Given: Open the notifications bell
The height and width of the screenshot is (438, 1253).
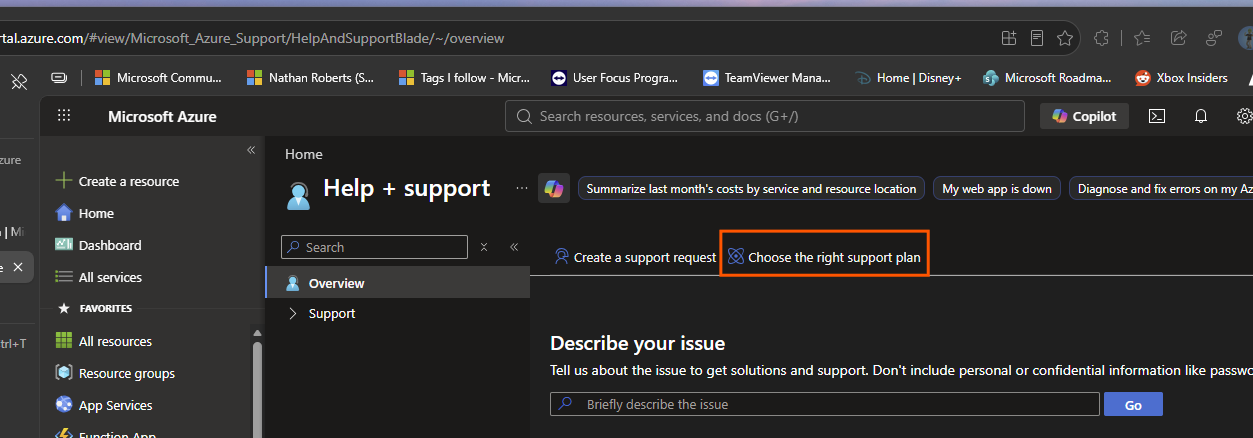Looking at the screenshot, I should [x=1201, y=116].
